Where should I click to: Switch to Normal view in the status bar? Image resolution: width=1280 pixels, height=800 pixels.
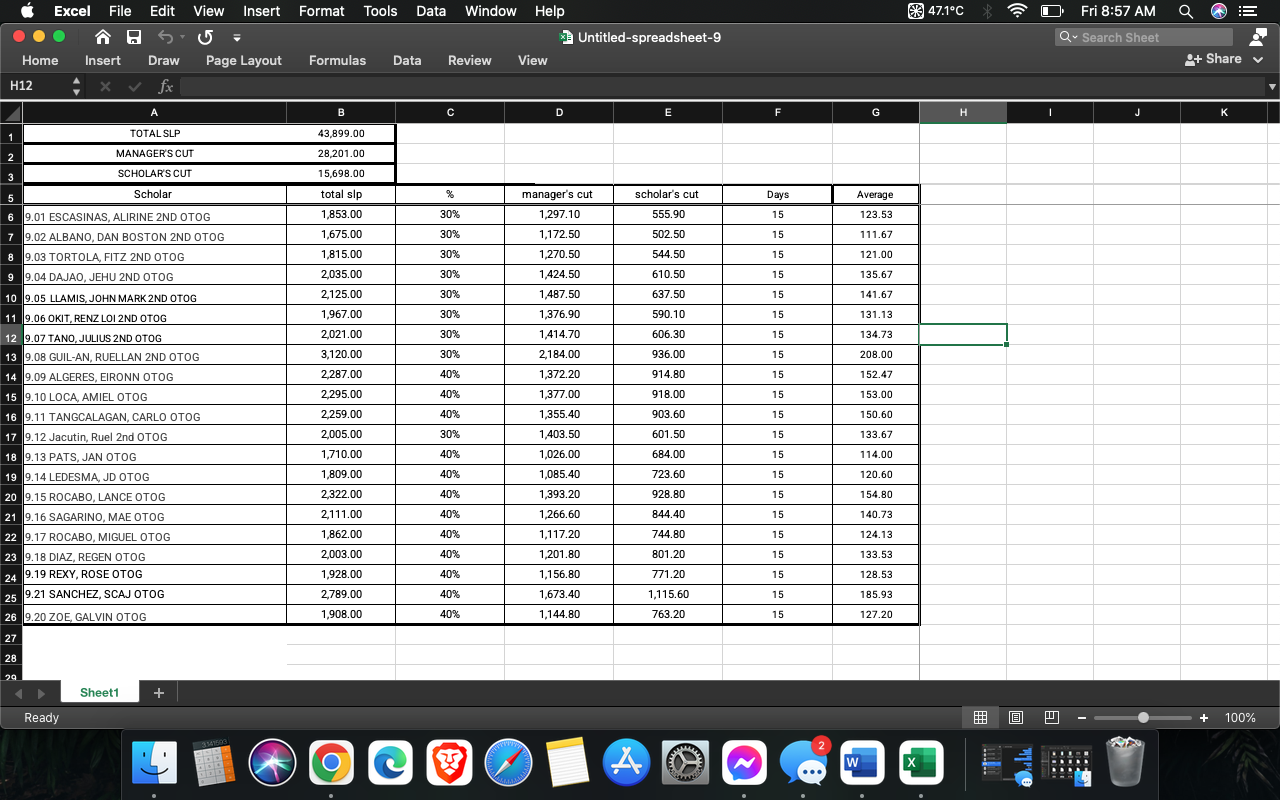tap(980, 718)
